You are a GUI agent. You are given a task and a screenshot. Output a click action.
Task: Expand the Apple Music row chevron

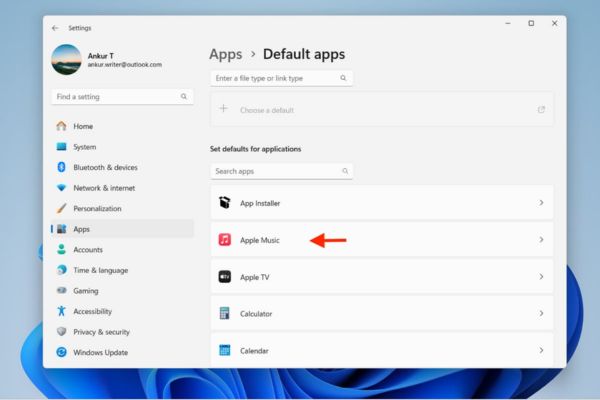[541, 240]
